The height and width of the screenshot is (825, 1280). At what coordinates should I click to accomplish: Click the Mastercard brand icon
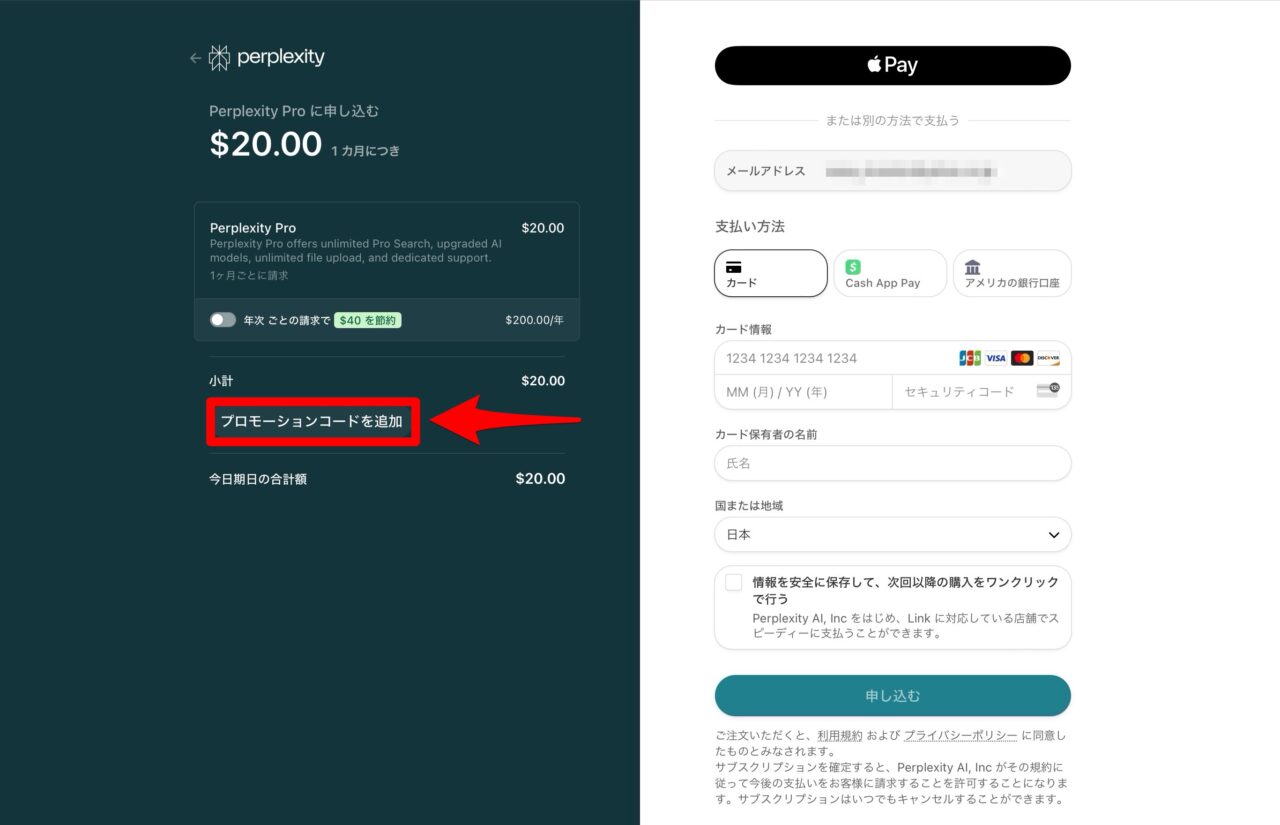point(1023,357)
